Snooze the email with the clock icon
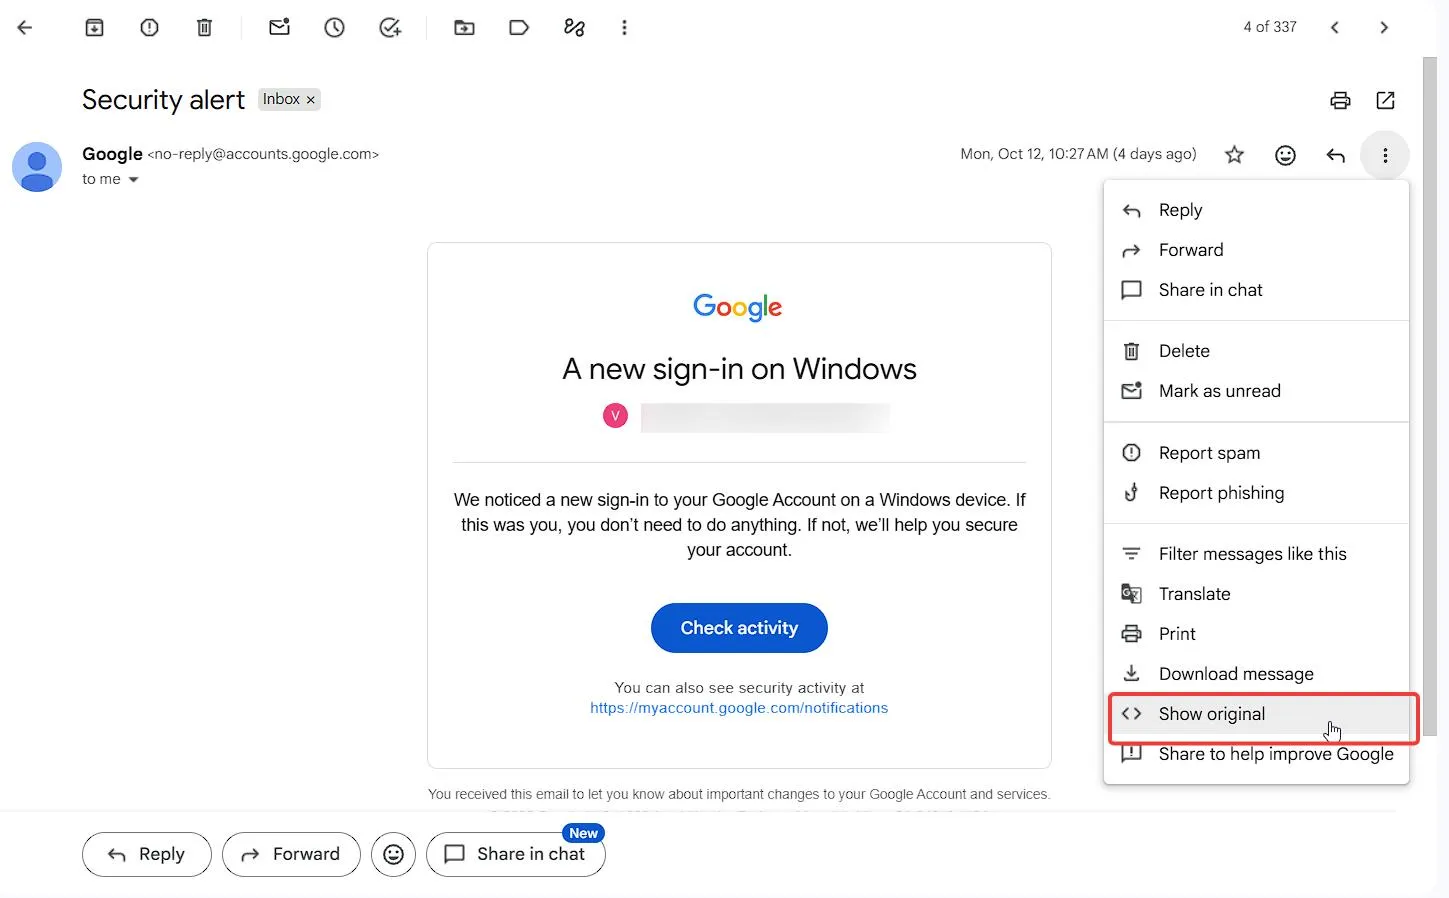This screenshot has width=1449, height=898. (334, 28)
